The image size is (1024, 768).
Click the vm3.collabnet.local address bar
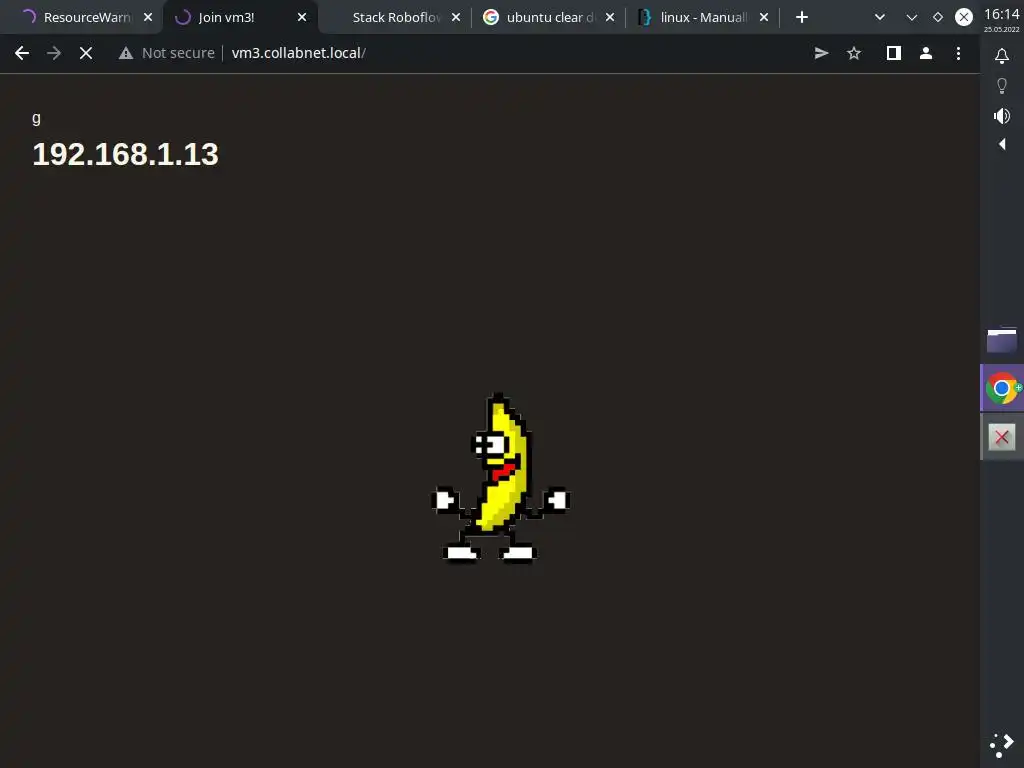[x=298, y=53]
